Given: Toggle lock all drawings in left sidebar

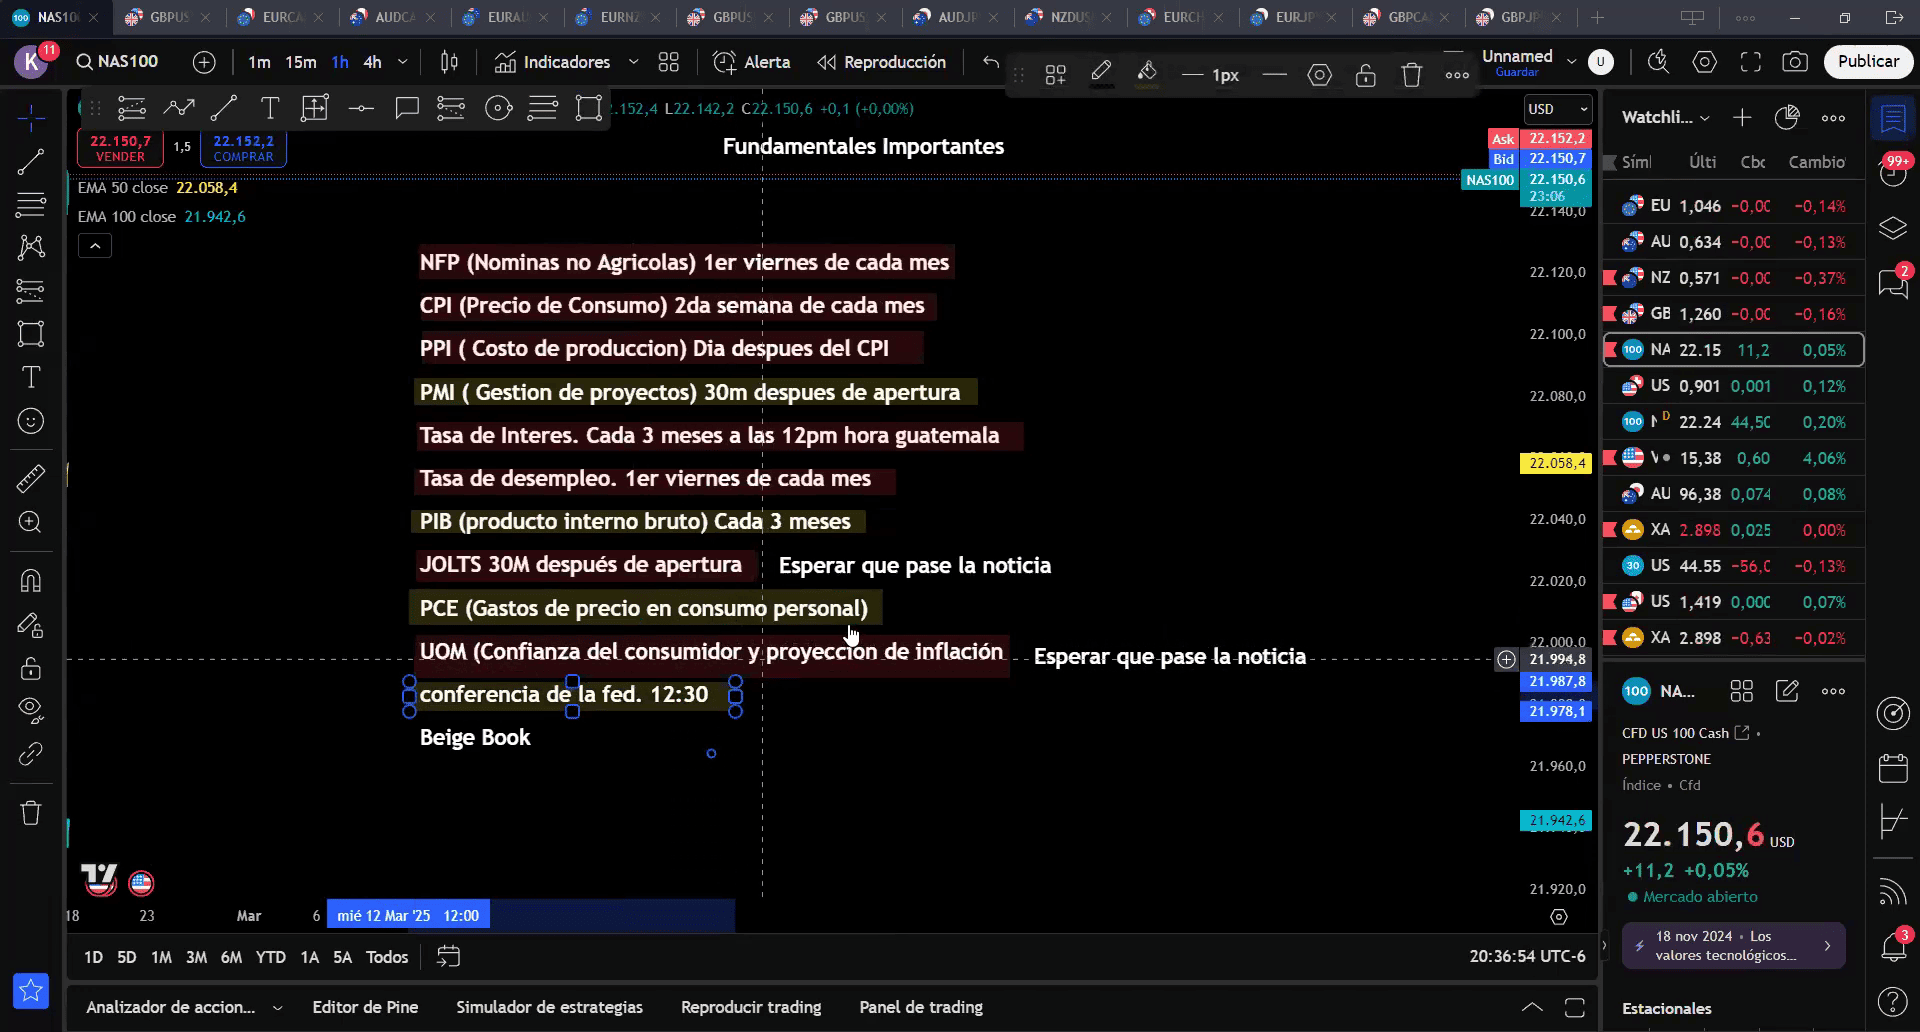Looking at the screenshot, I should (31, 668).
